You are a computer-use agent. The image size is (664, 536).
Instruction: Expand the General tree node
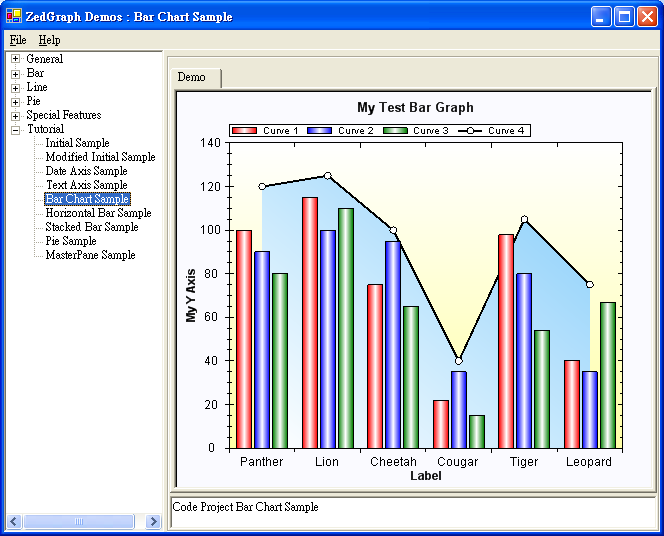click(15, 59)
